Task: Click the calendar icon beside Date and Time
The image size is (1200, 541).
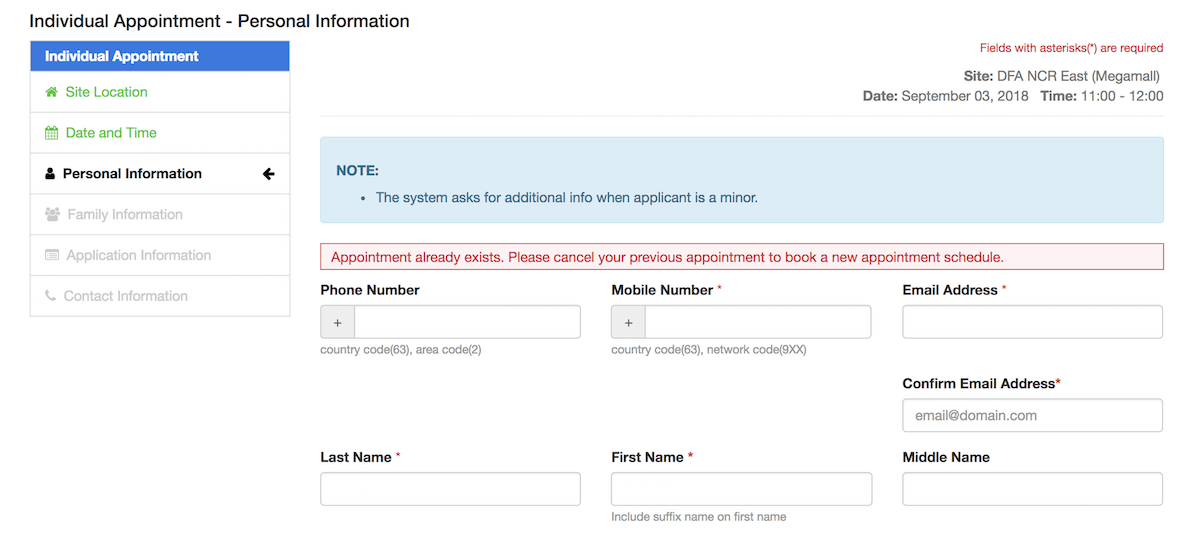Action: pos(52,133)
